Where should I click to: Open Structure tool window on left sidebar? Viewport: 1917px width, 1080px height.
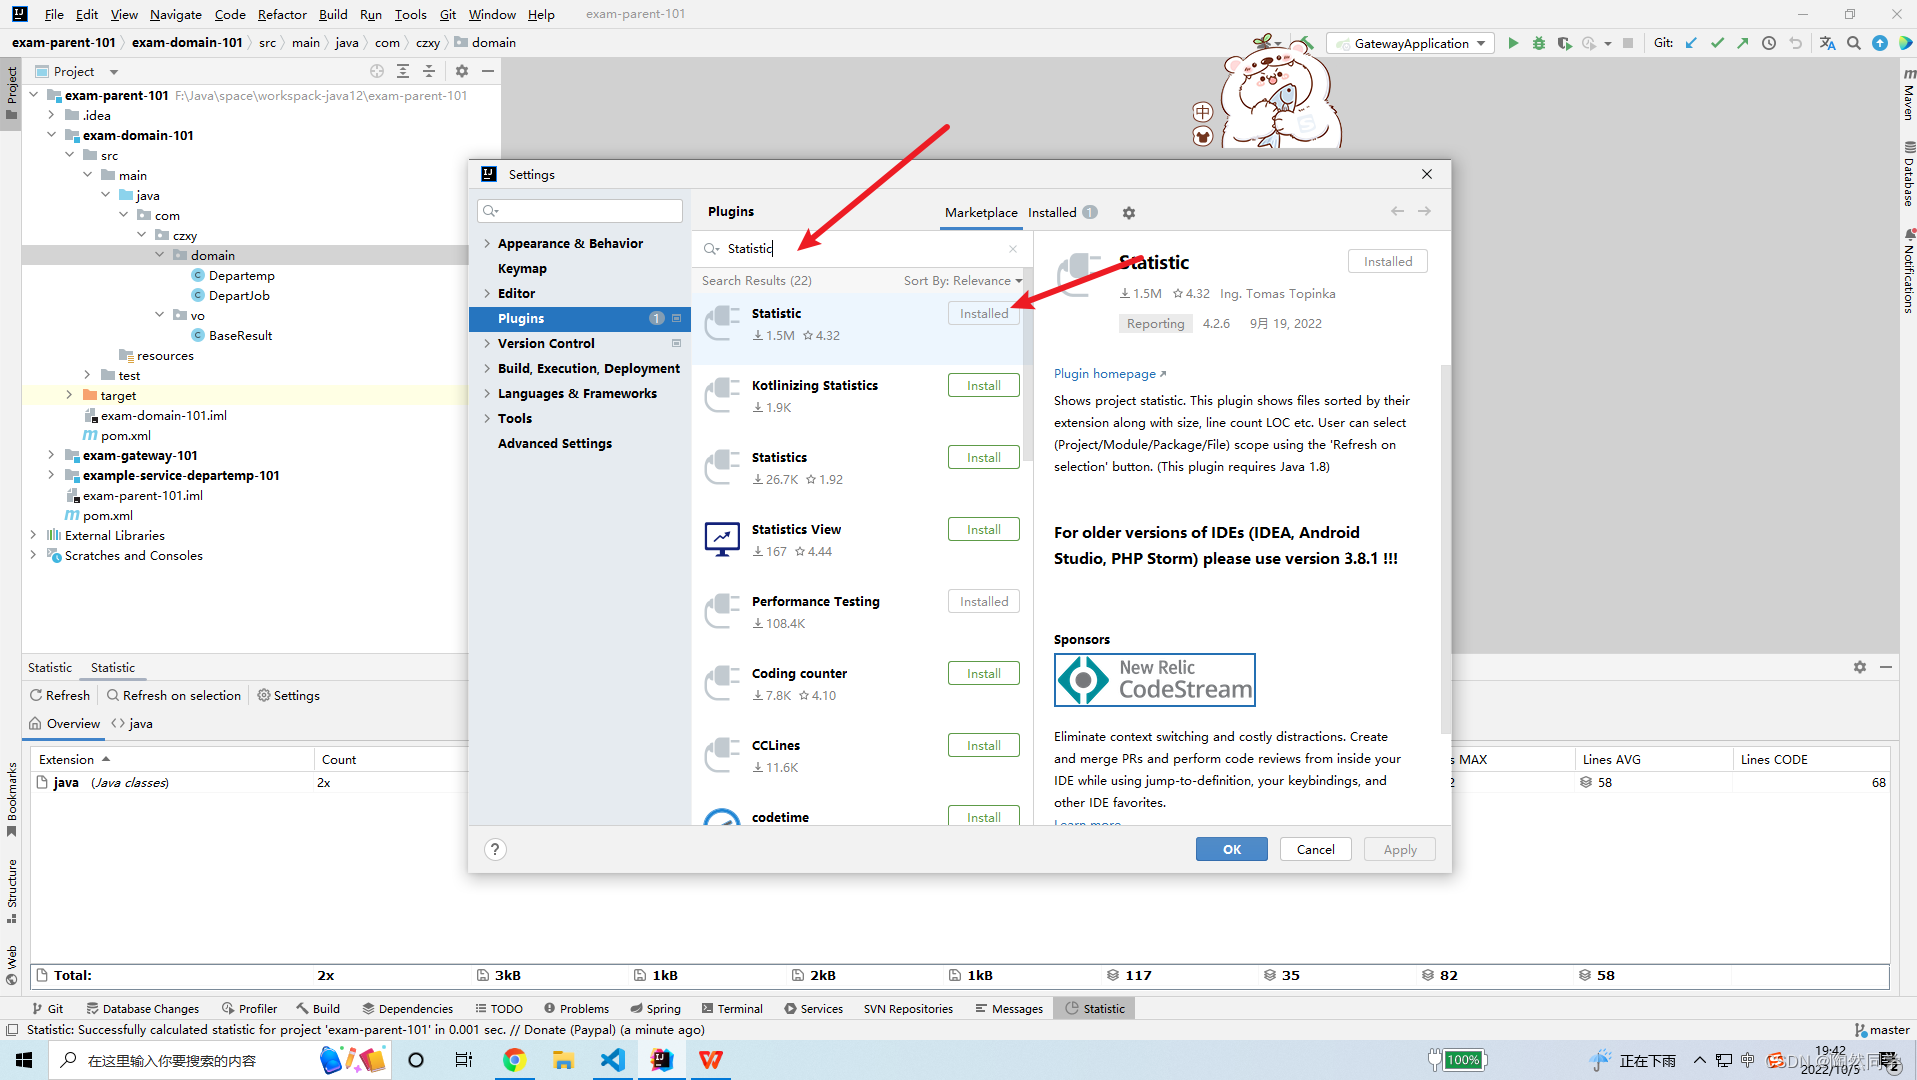[11, 890]
